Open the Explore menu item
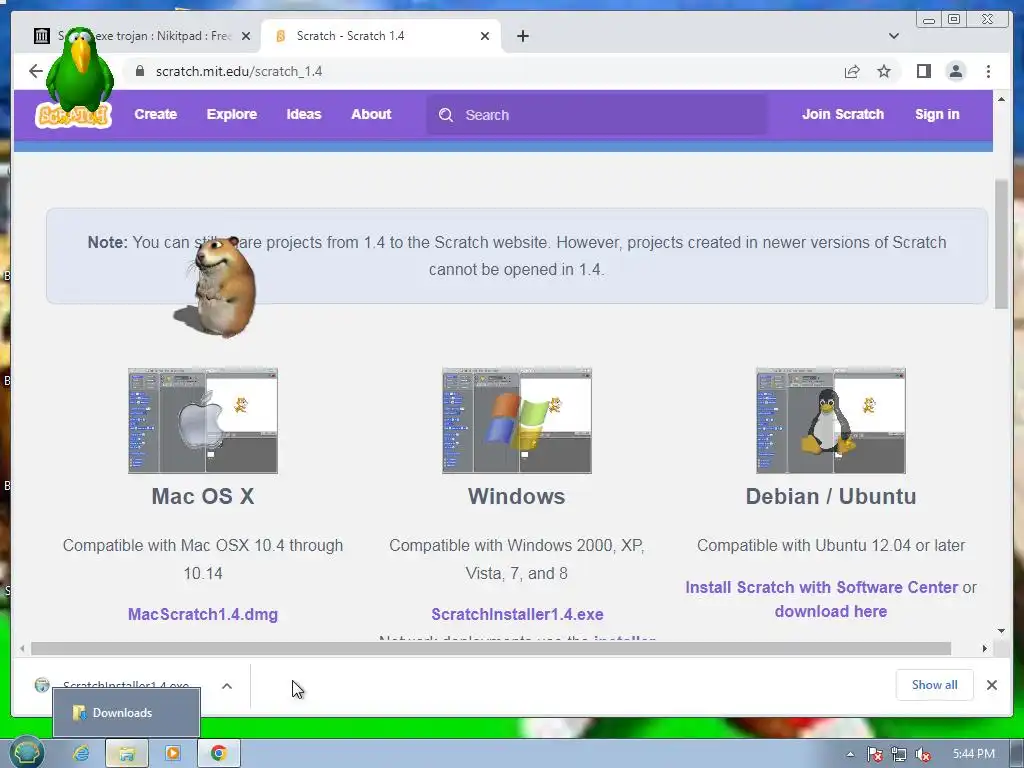1024x768 pixels. [232, 114]
